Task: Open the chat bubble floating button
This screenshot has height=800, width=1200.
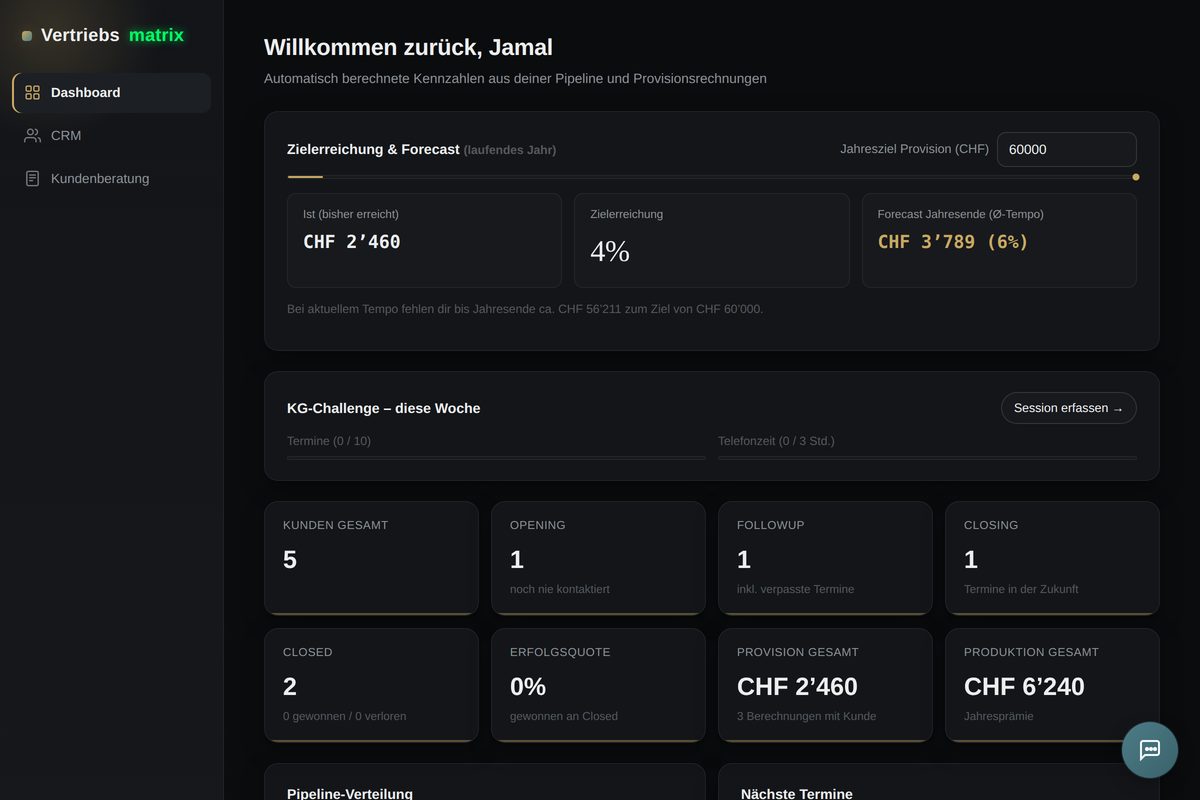Action: 1150,750
